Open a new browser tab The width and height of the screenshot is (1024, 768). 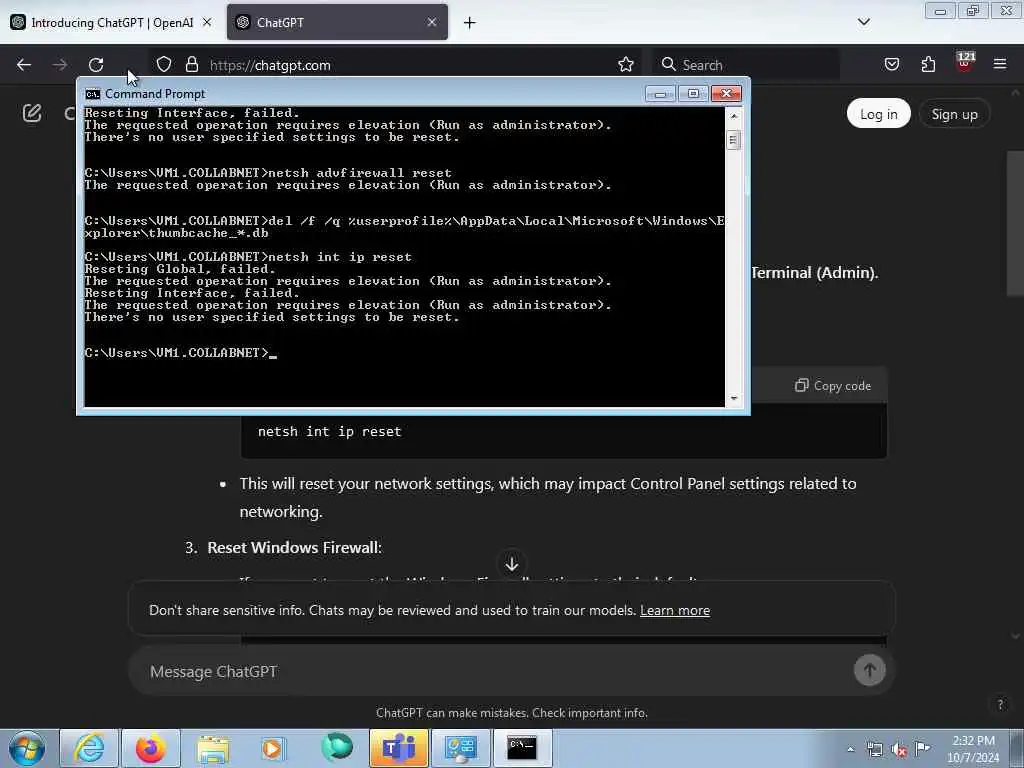click(x=470, y=23)
